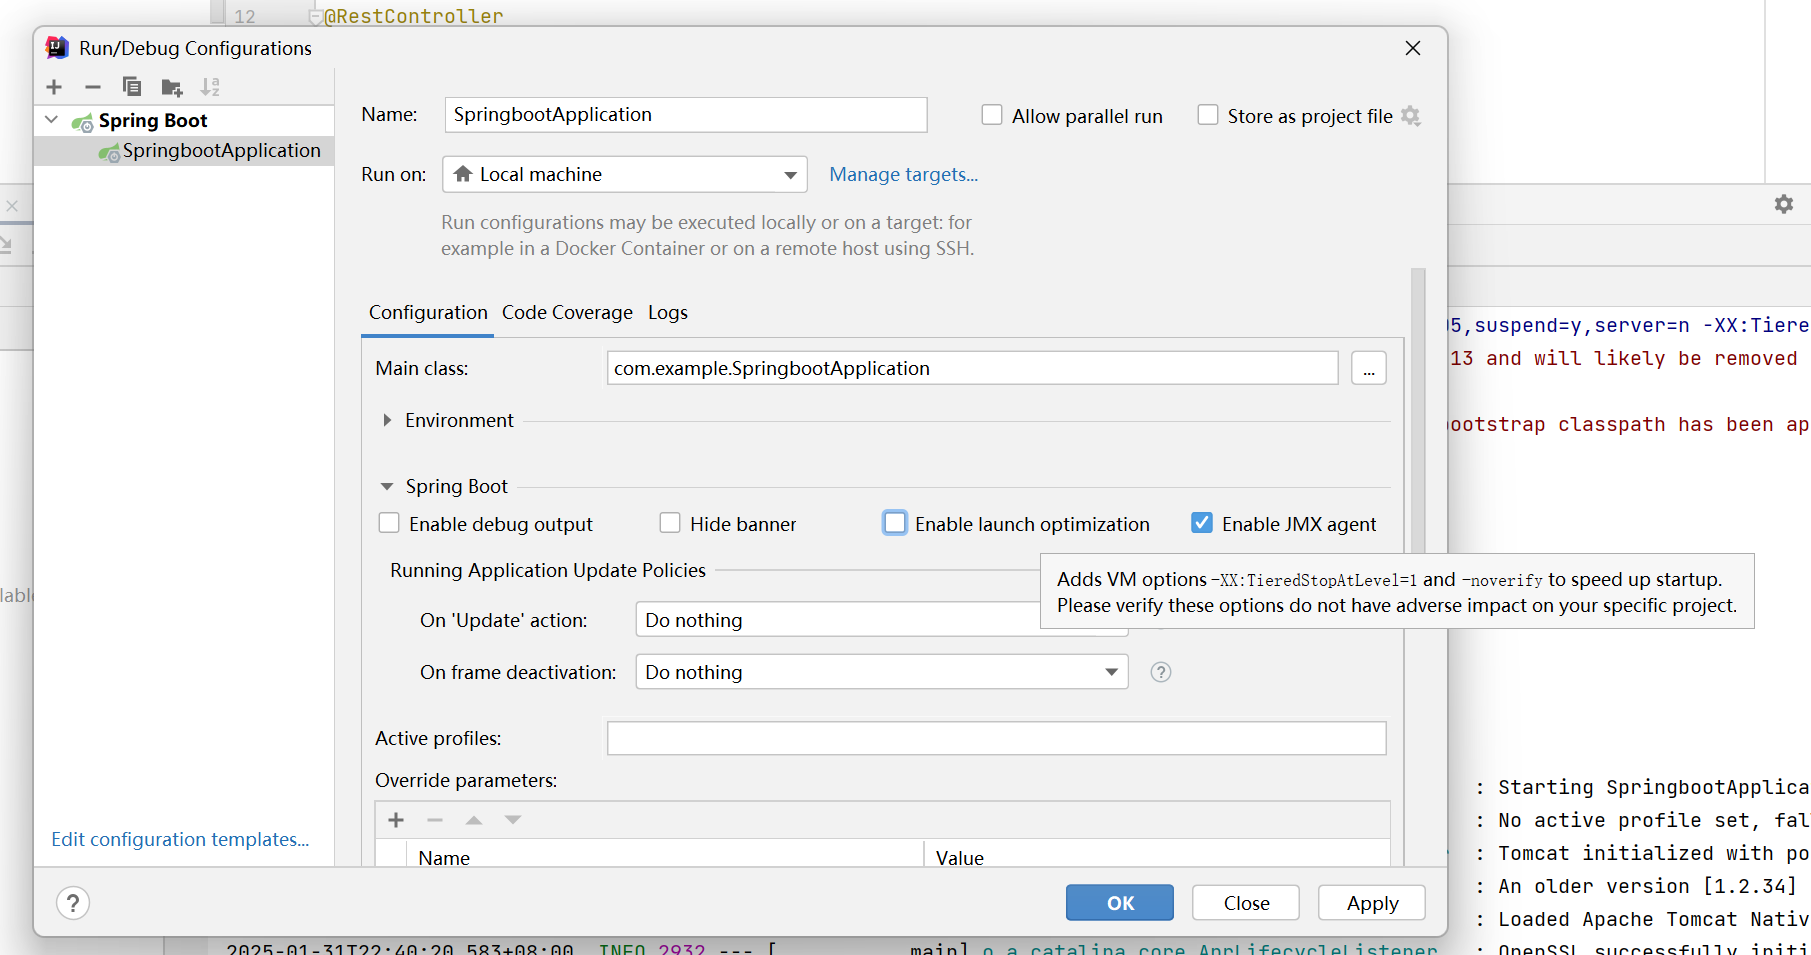Open help next to frame deactivation dropdown
1811x955 pixels.
(1161, 672)
